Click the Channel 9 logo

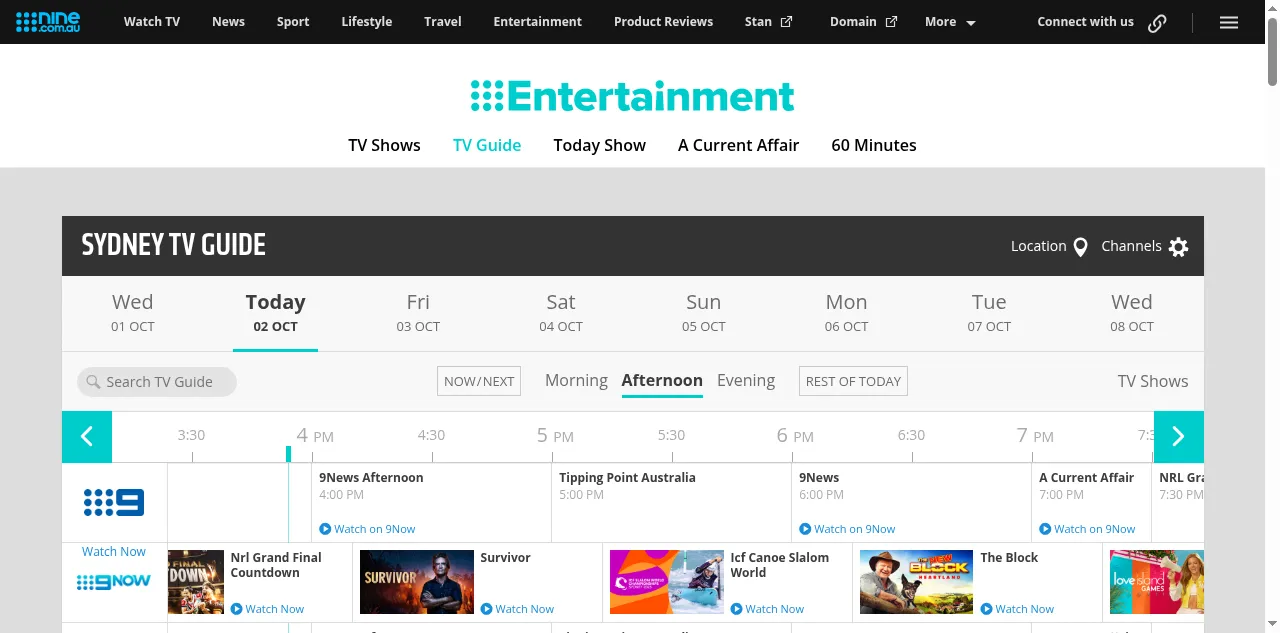[x=114, y=502]
